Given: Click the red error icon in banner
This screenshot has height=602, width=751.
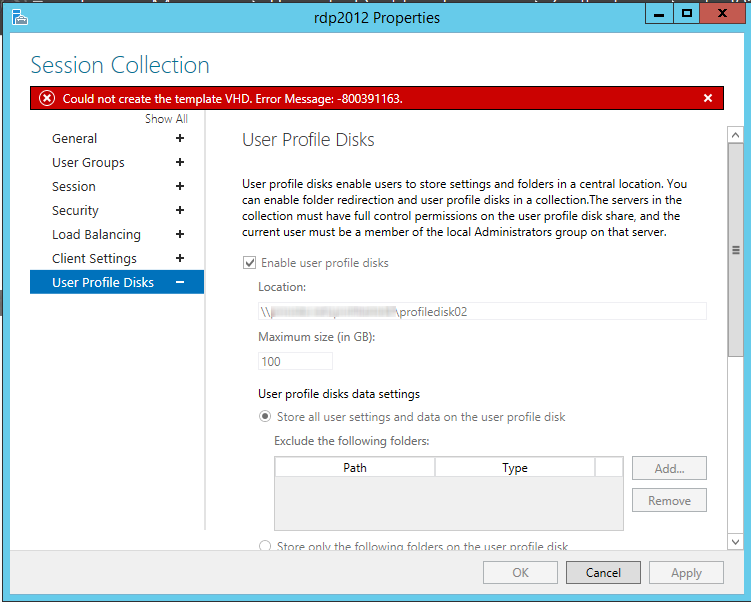Looking at the screenshot, I should [46, 98].
